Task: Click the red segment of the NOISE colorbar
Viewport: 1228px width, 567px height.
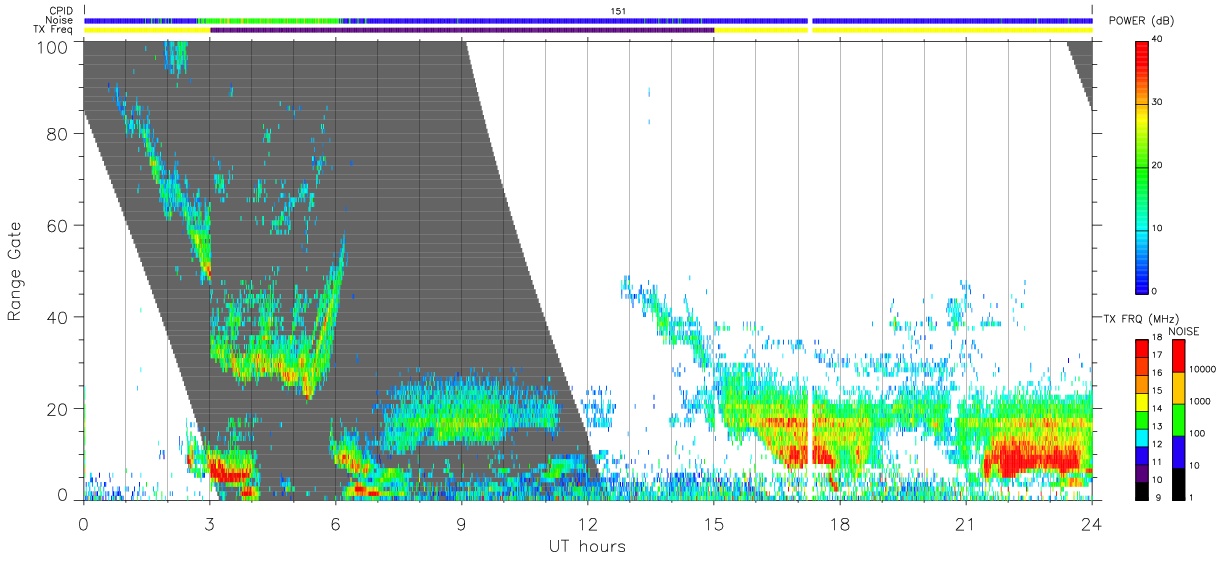Action: [x=1180, y=356]
